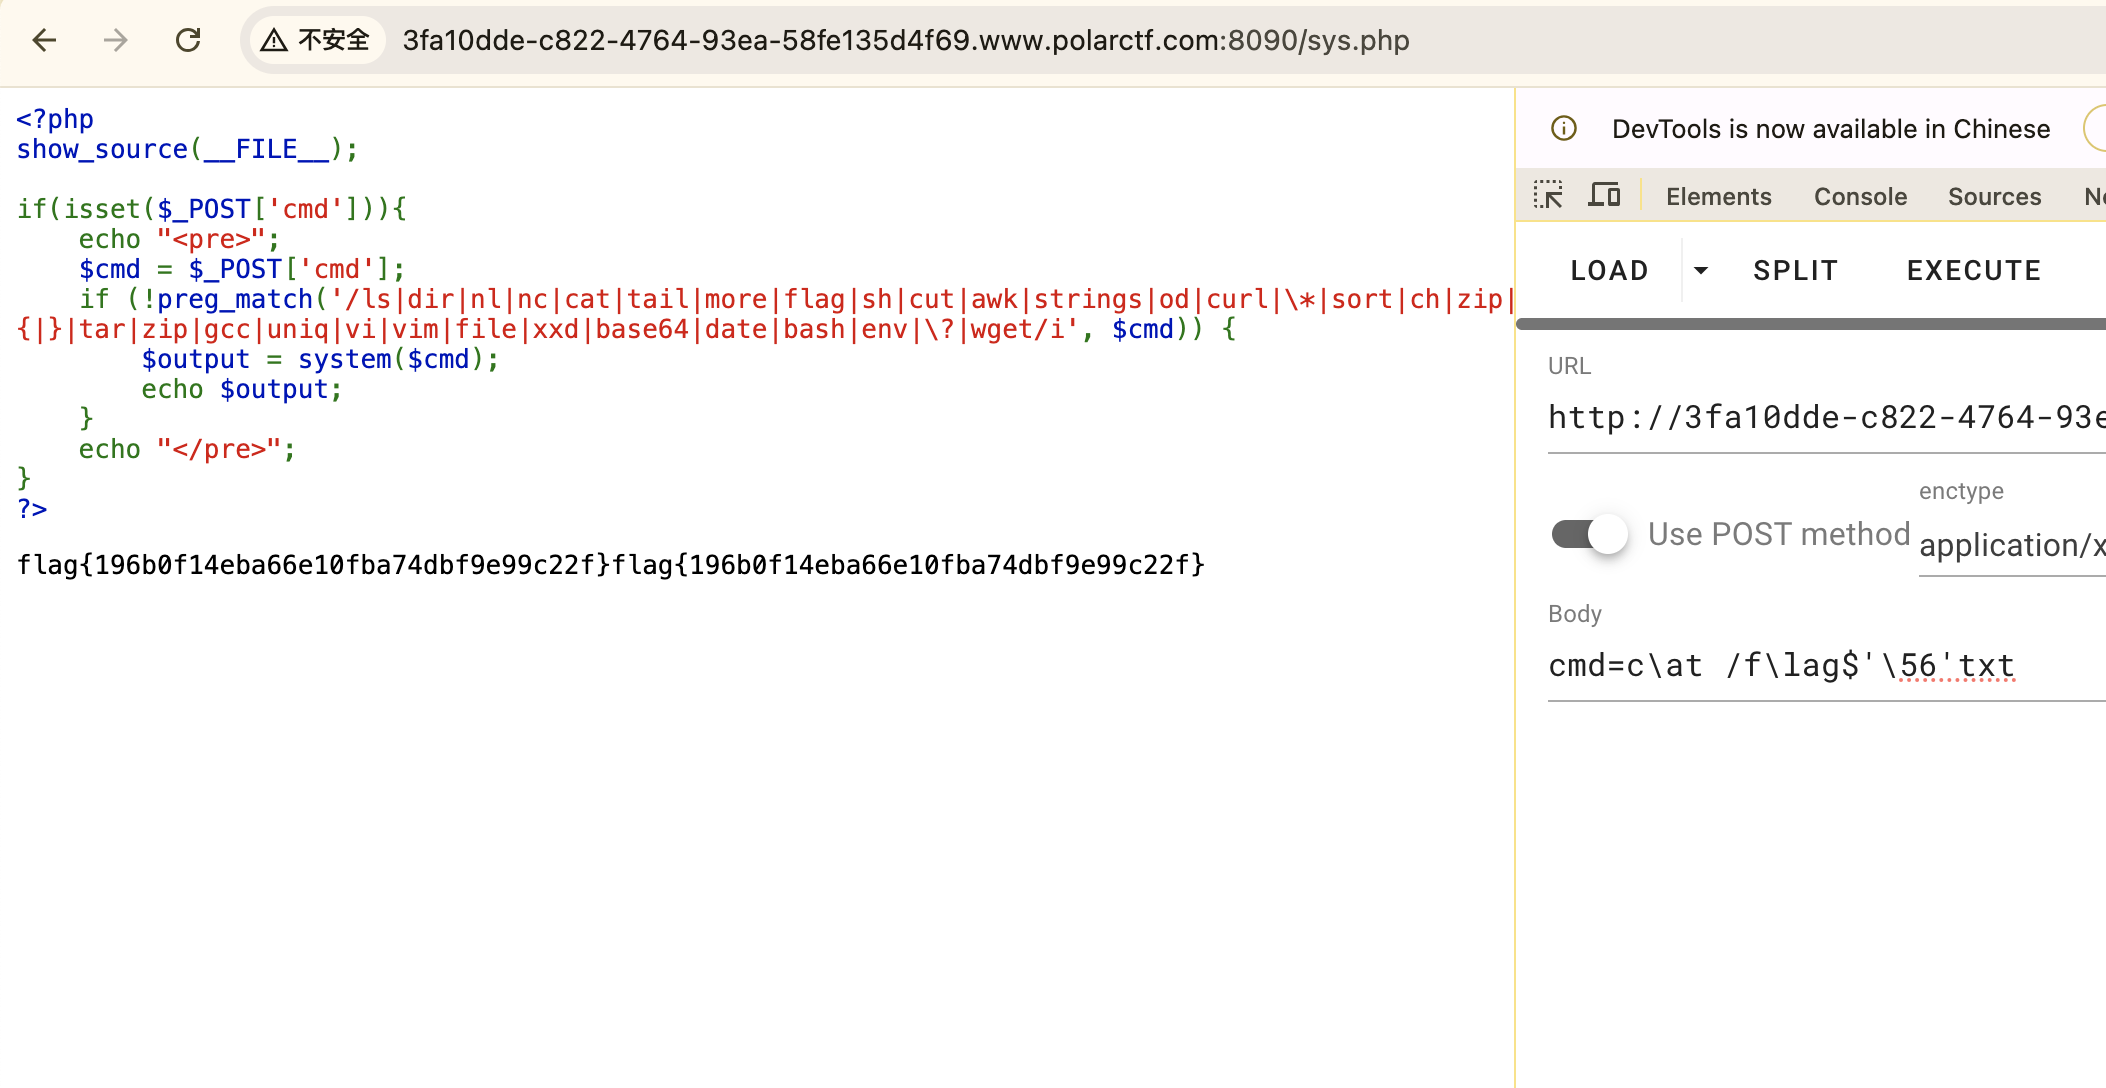
Task: Click the browser forward arrow
Action: click(116, 40)
